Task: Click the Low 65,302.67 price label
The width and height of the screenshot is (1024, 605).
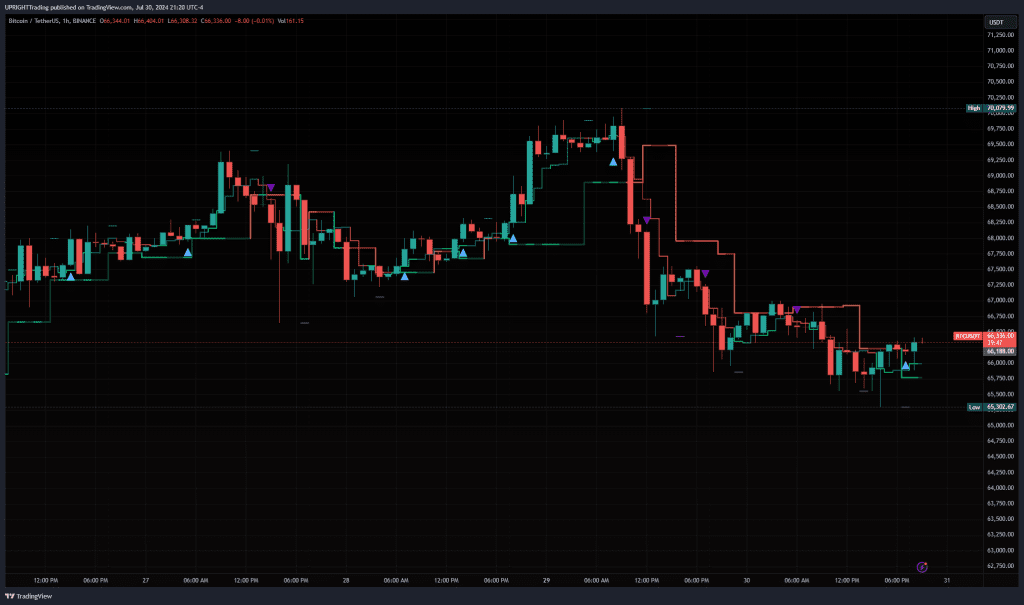Action: click(x=990, y=408)
